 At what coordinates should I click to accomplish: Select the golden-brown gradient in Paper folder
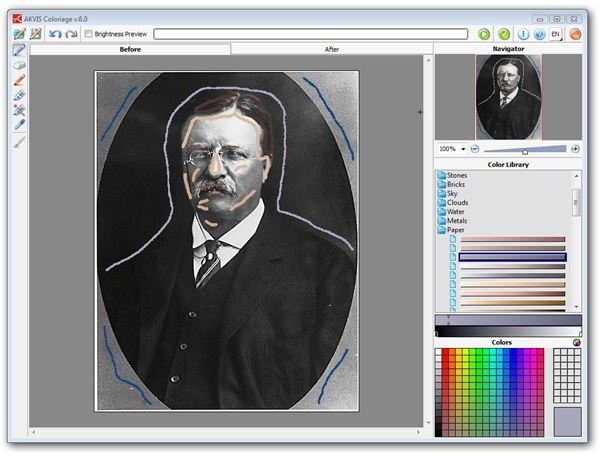pos(513,303)
